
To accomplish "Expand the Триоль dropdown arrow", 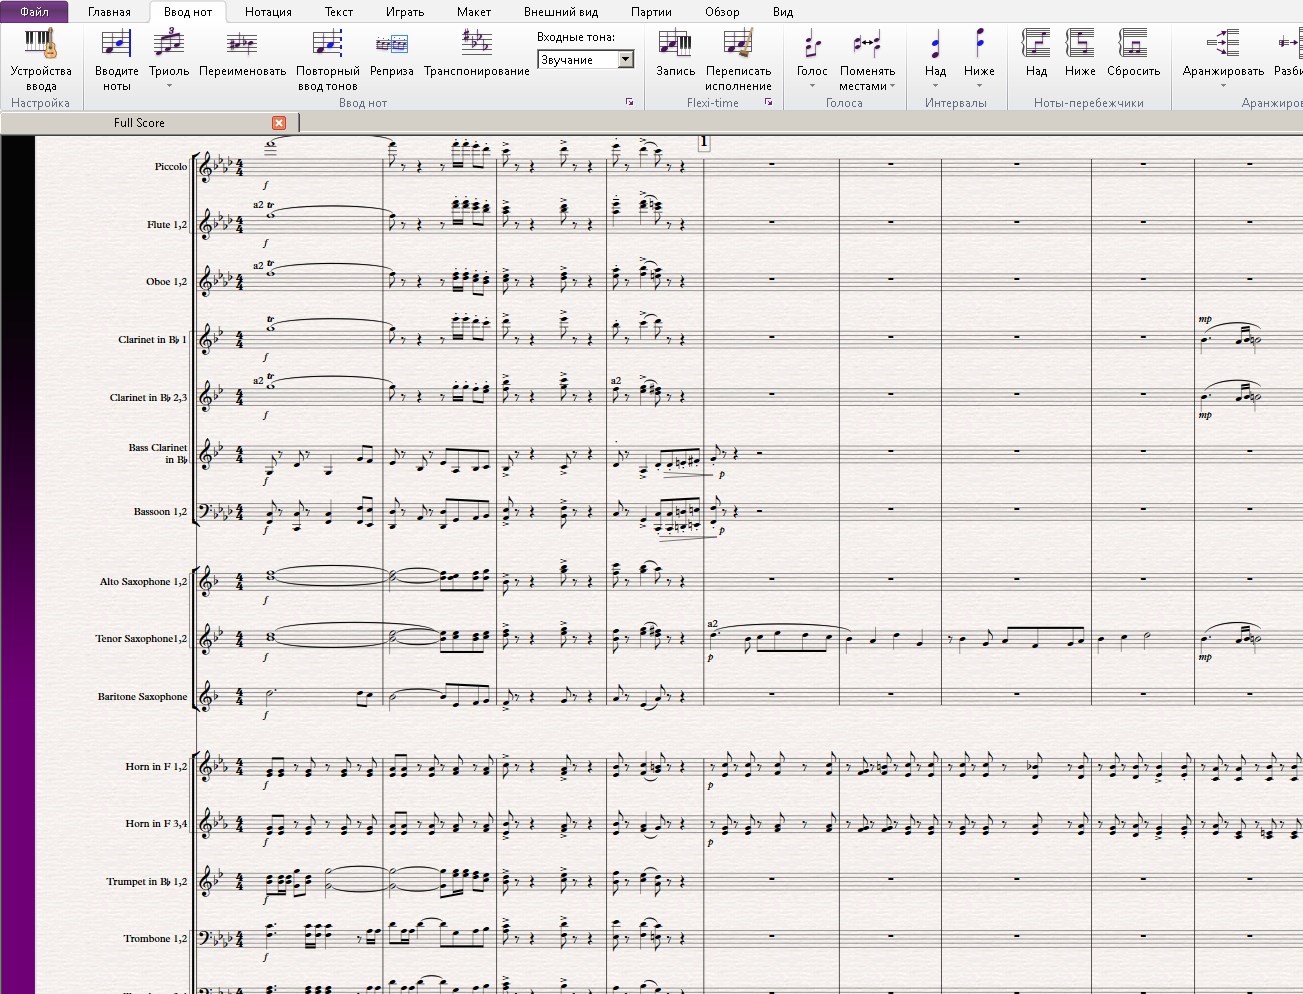I will (x=169, y=86).
